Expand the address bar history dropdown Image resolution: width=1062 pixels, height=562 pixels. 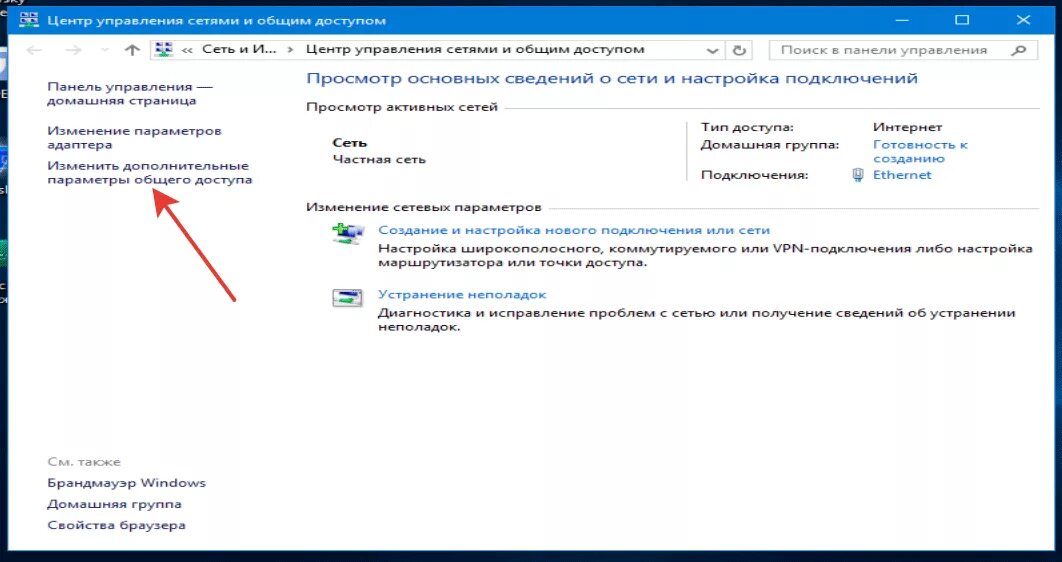click(x=712, y=51)
